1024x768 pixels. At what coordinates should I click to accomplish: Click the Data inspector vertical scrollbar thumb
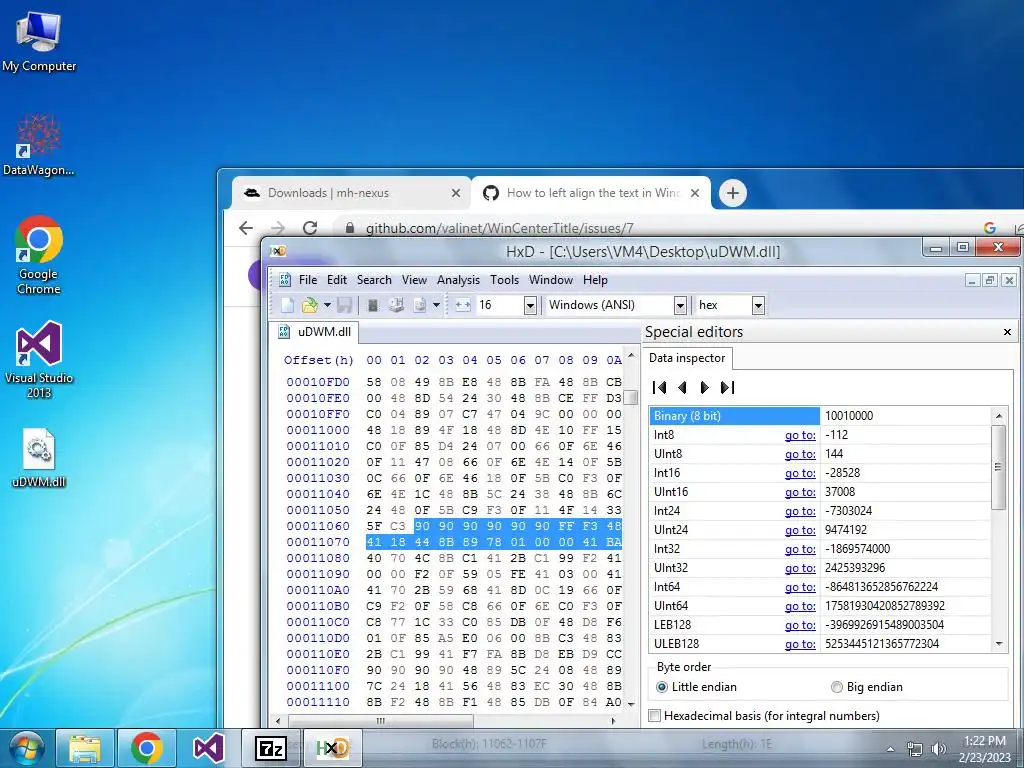click(x=998, y=467)
